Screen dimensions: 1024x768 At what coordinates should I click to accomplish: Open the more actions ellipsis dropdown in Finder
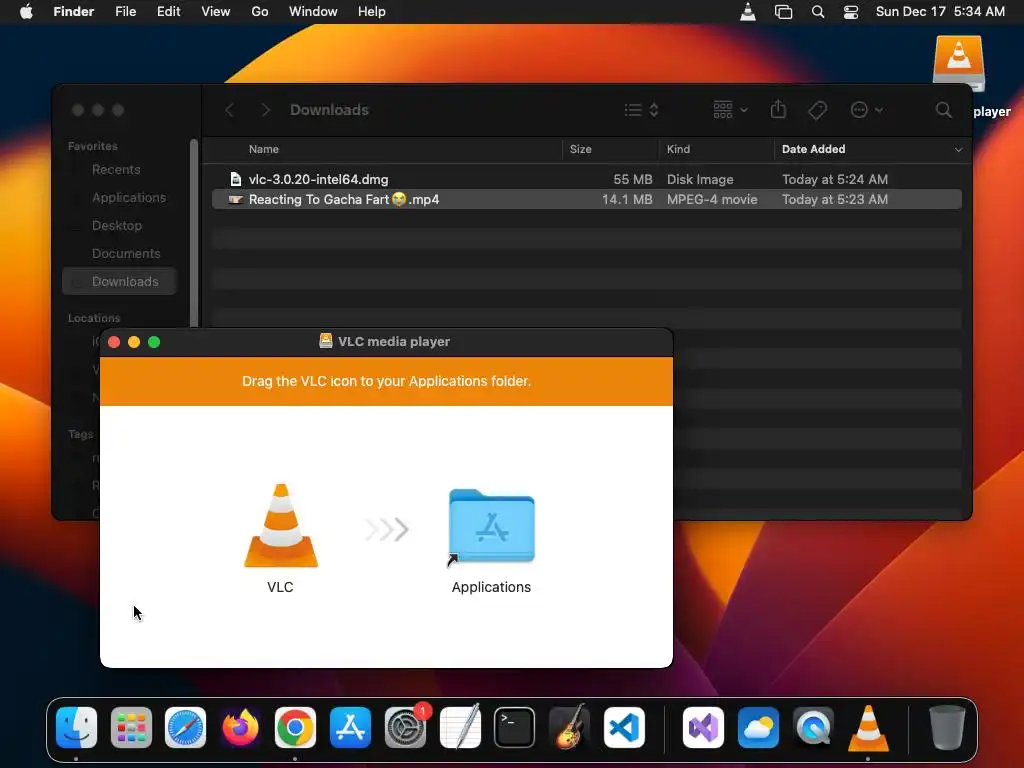pyautogui.click(x=867, y=110)
